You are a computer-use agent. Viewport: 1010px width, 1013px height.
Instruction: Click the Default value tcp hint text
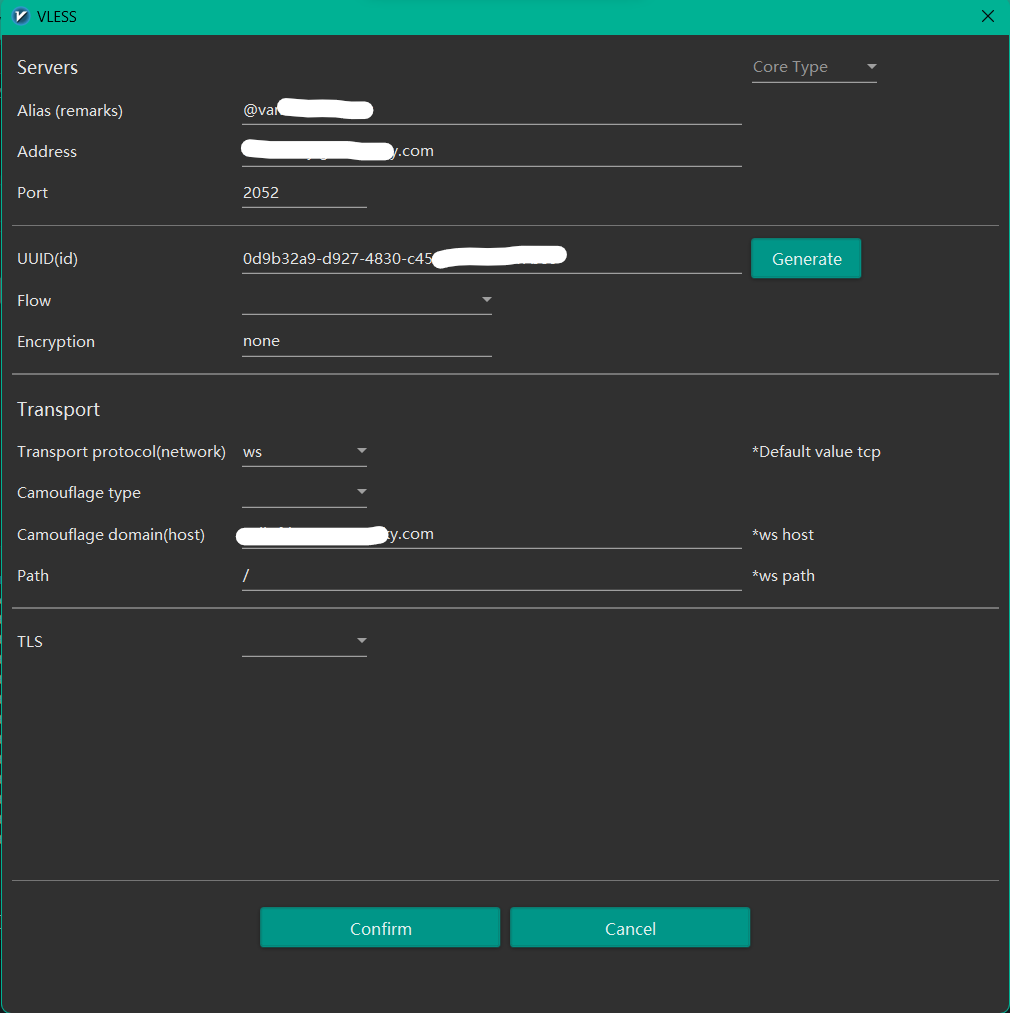click(816, 451)
